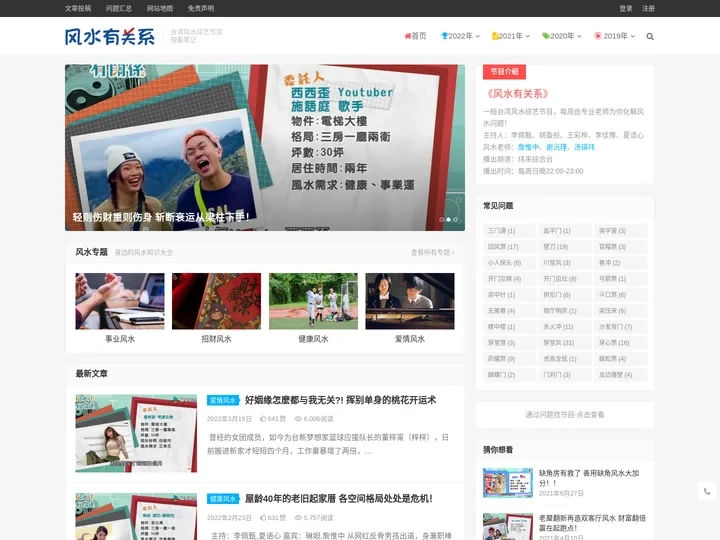Open thumbnail of 好姻缘 article
This screenshot has width=720, height=540.
click(x=136, y=433)
